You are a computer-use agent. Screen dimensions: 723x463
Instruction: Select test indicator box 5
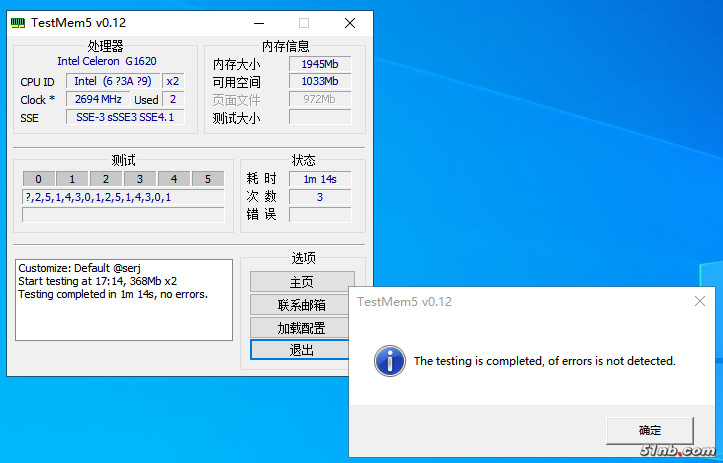click(x=207, y=179)
